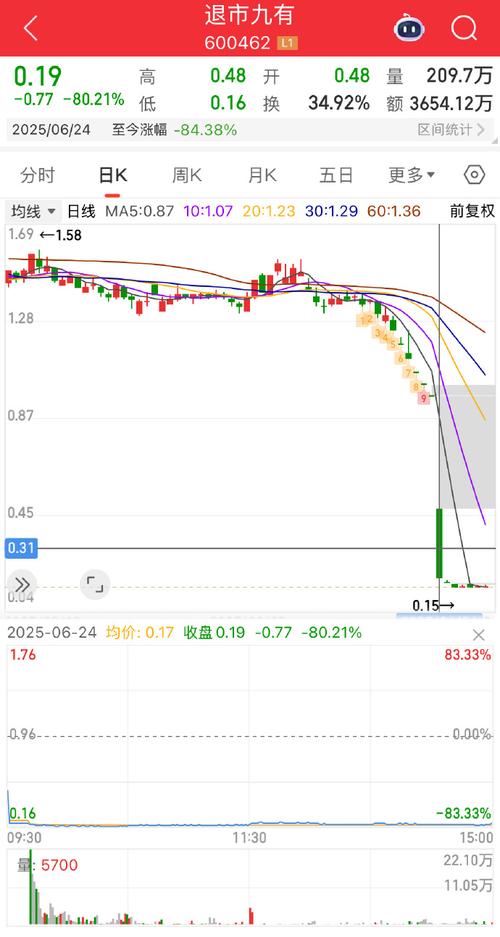Tap the 日线 label
This screenshot has width=500, height=937.
[x=81, y=211]
